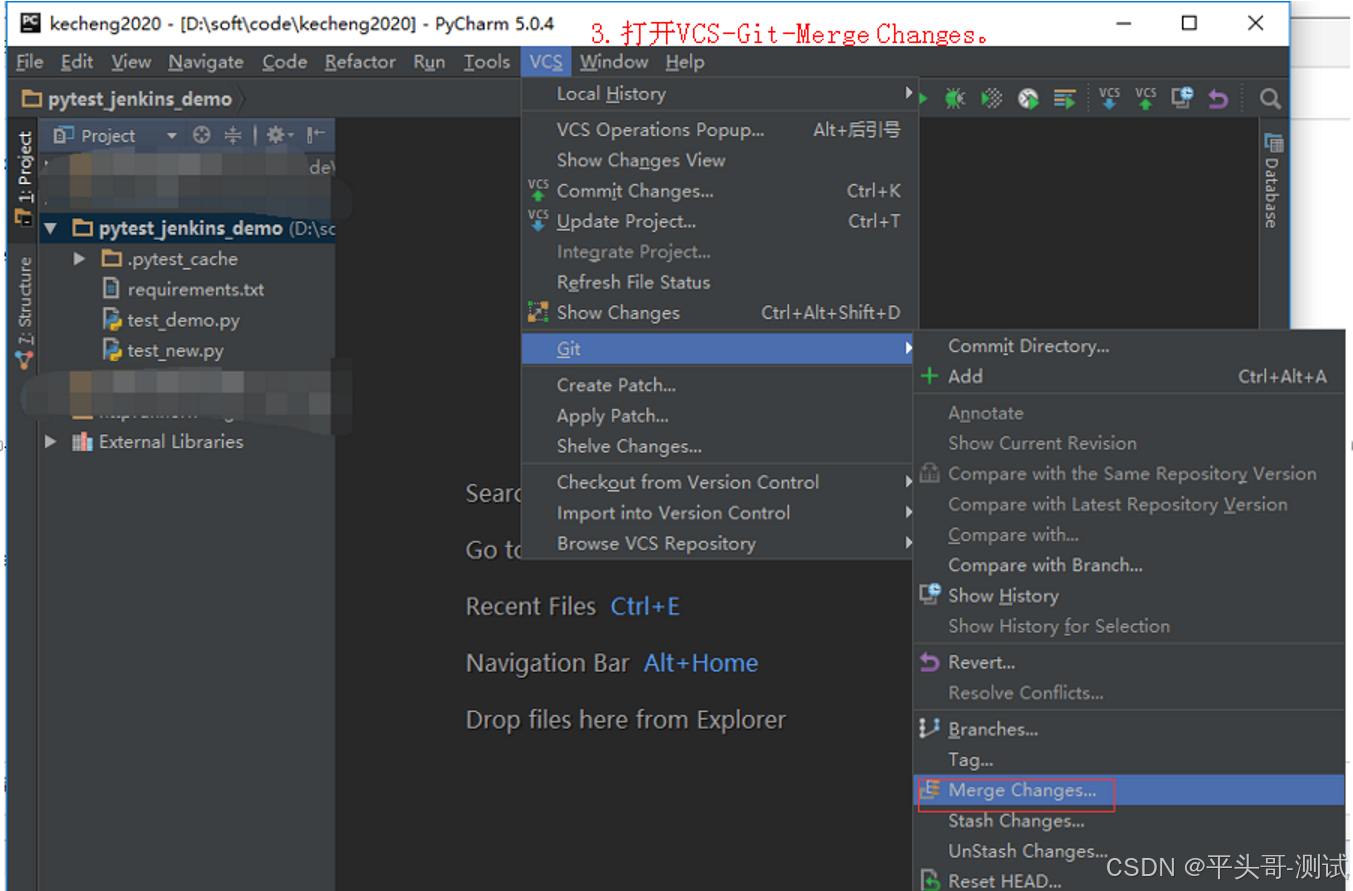Open Search Everywhere with the magnifier icon

pos(1270,98)
